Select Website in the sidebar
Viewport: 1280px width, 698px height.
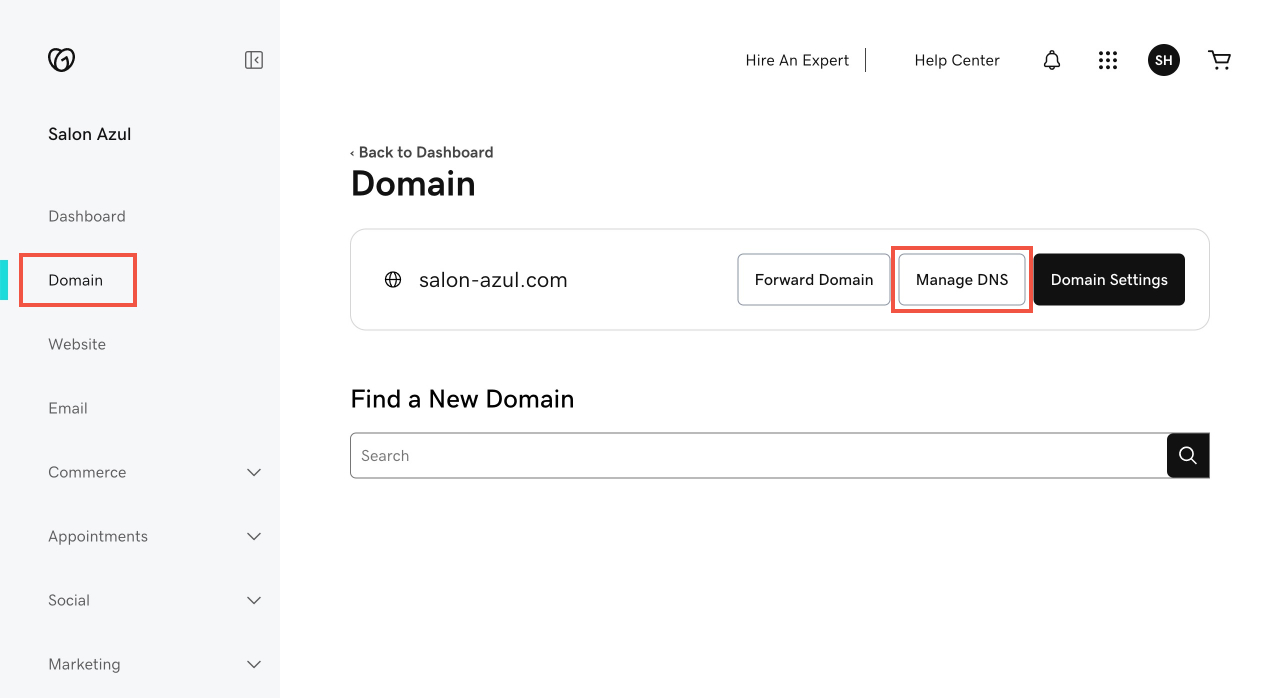pyautogui.click(x=77, y=344)
